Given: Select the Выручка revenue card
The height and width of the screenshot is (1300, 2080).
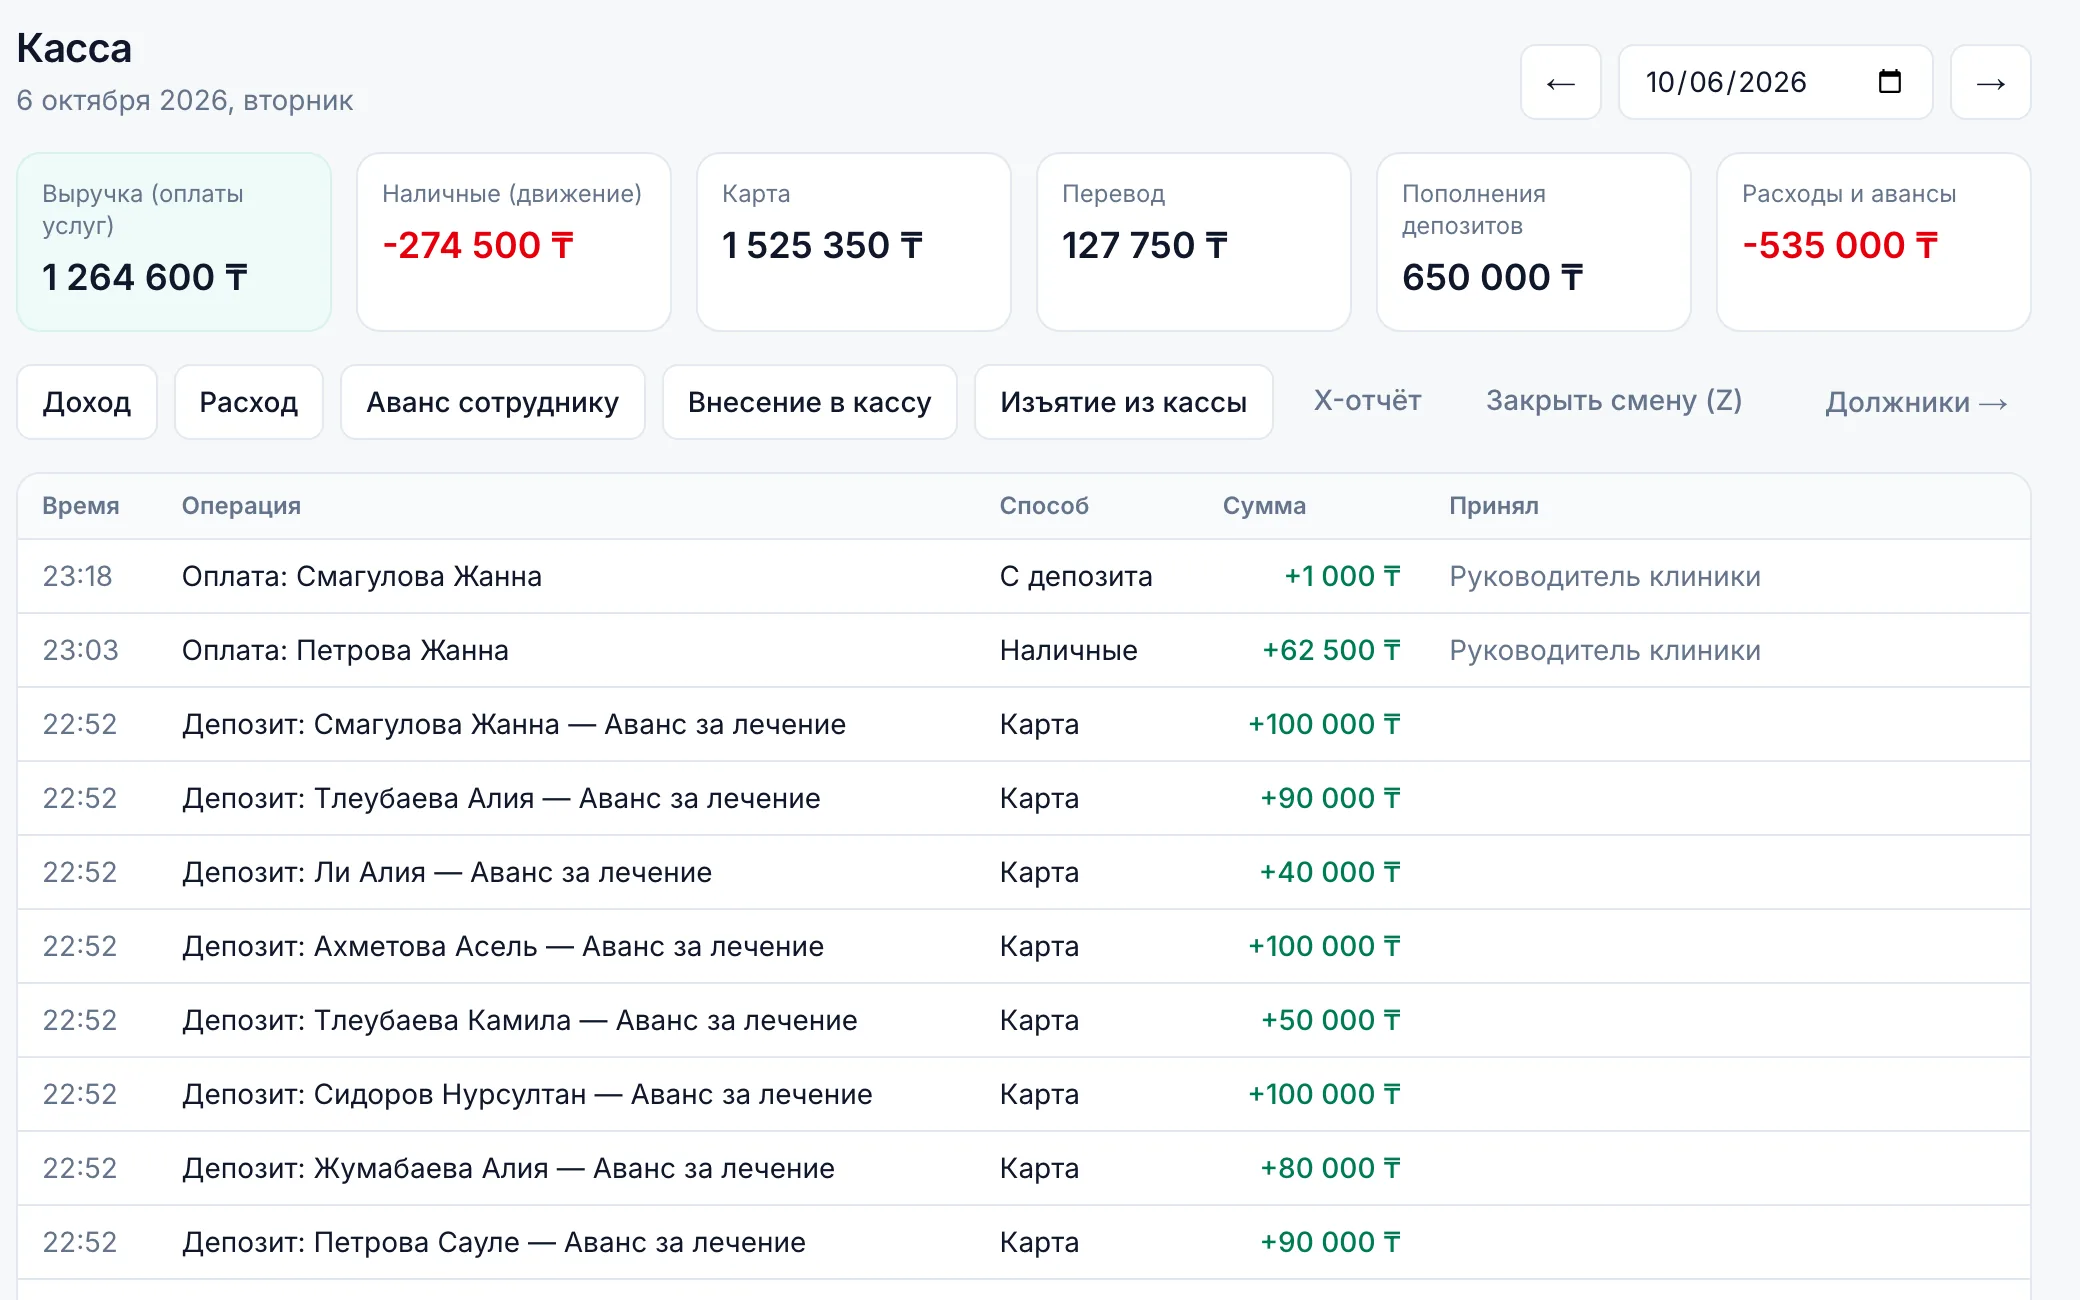Looking at the screenshot, I should [174, 242].
